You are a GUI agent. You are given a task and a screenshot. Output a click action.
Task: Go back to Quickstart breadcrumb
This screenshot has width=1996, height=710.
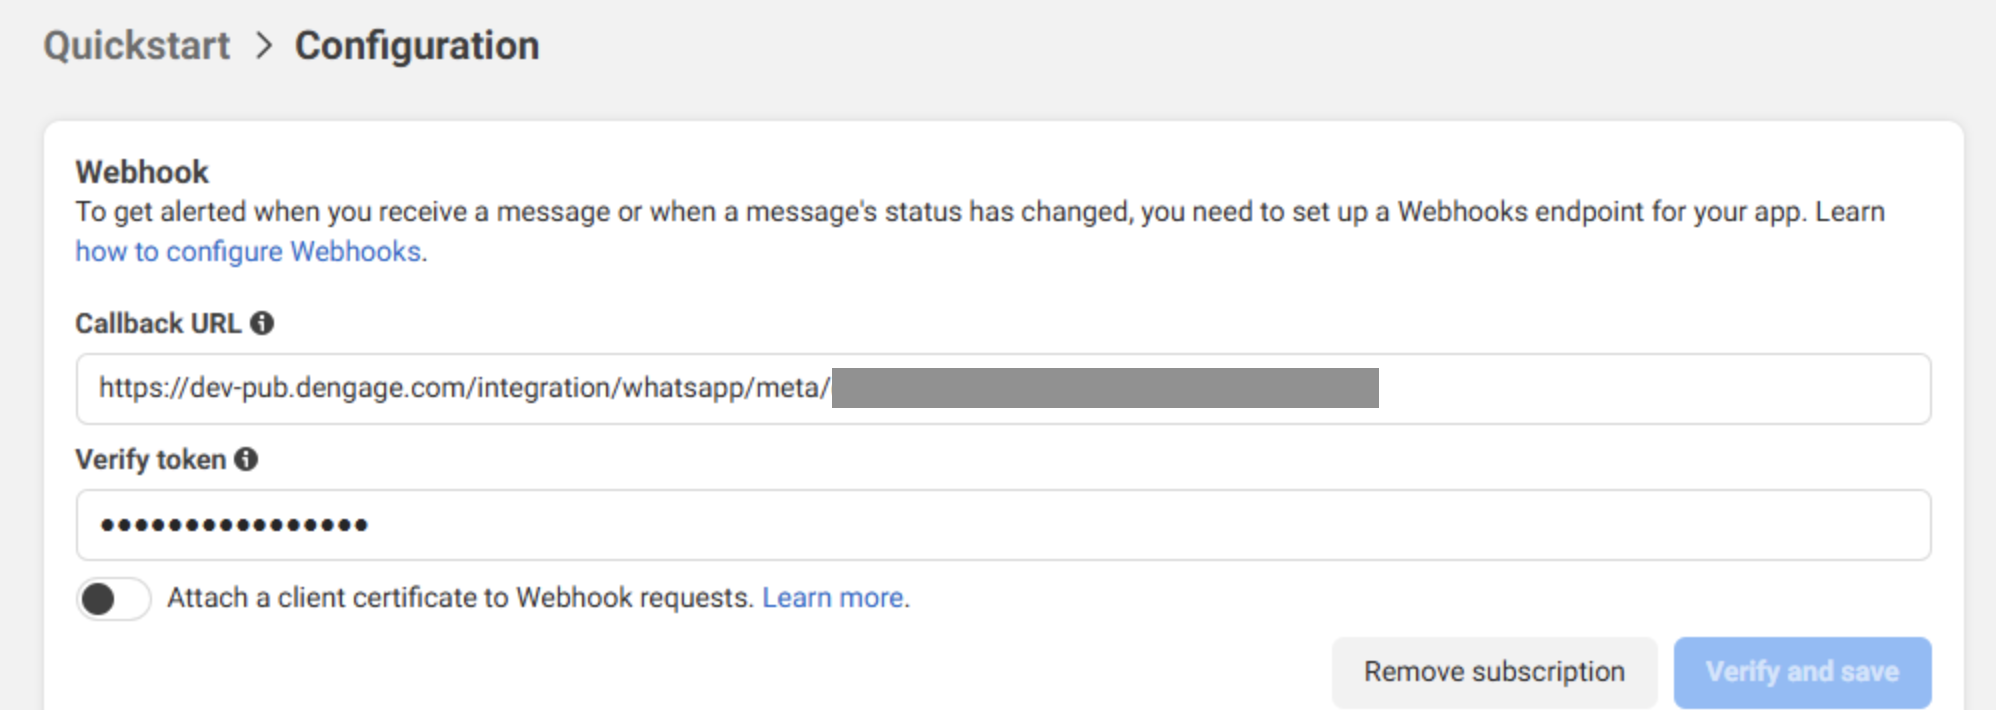pos(137,46)
